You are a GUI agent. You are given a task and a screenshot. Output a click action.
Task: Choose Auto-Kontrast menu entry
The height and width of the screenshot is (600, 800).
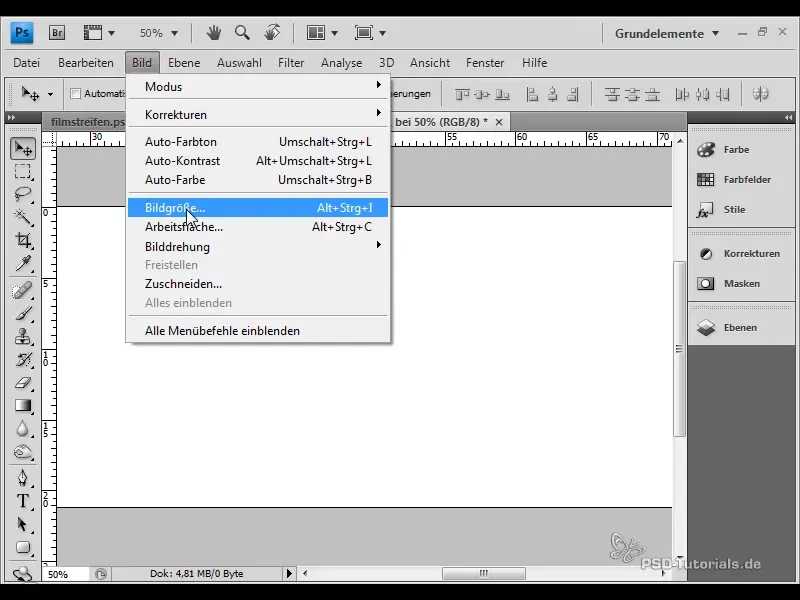pos(258,161)
